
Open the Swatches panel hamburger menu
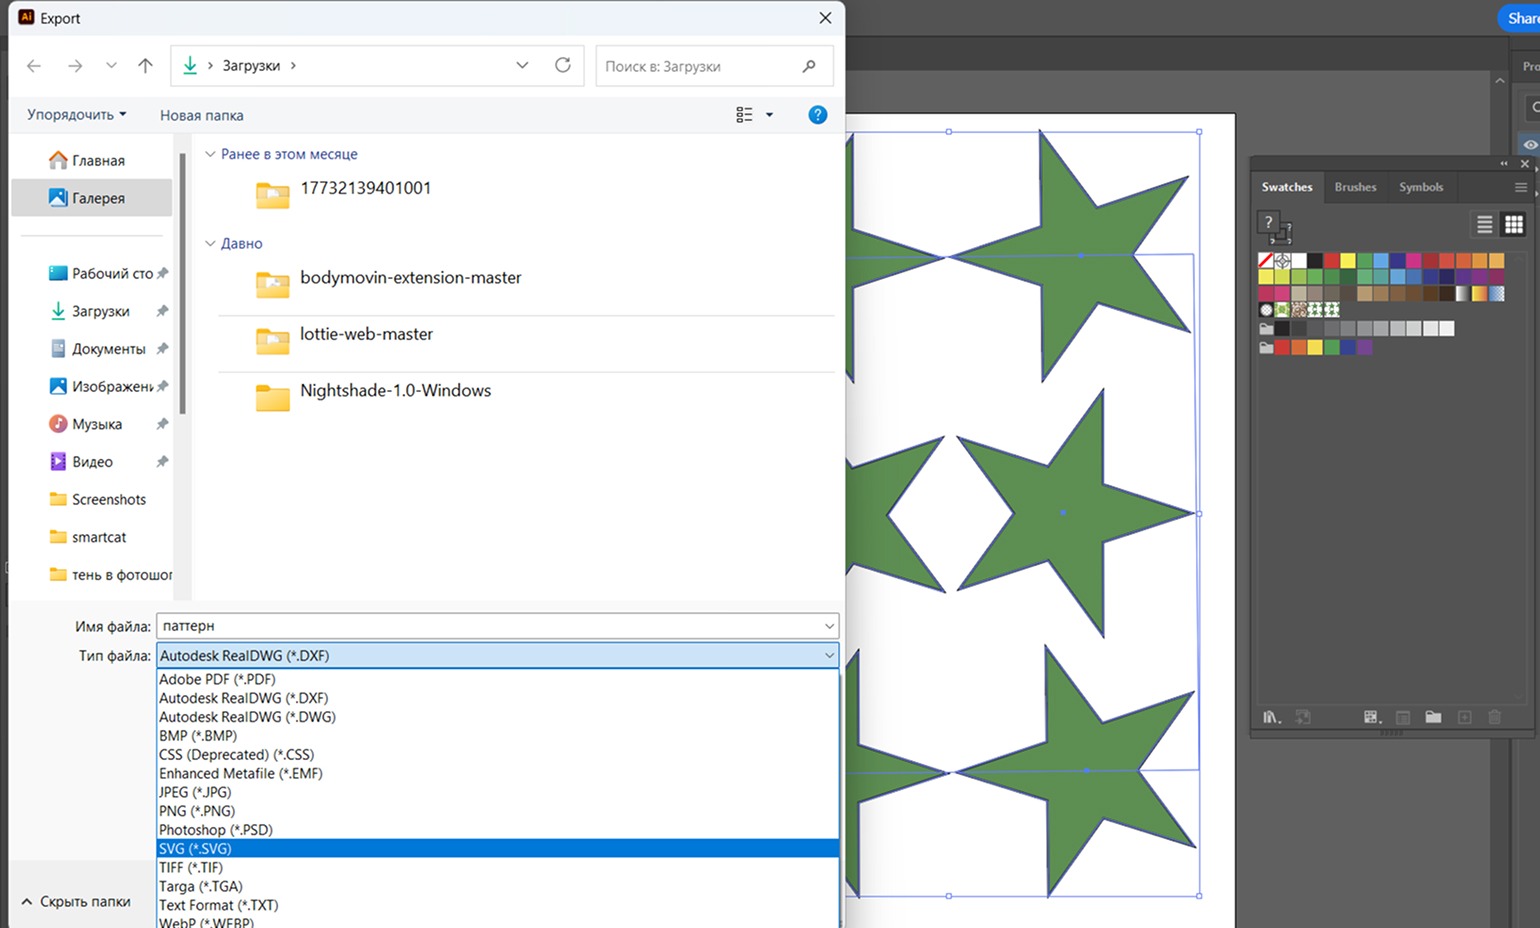1521,187
